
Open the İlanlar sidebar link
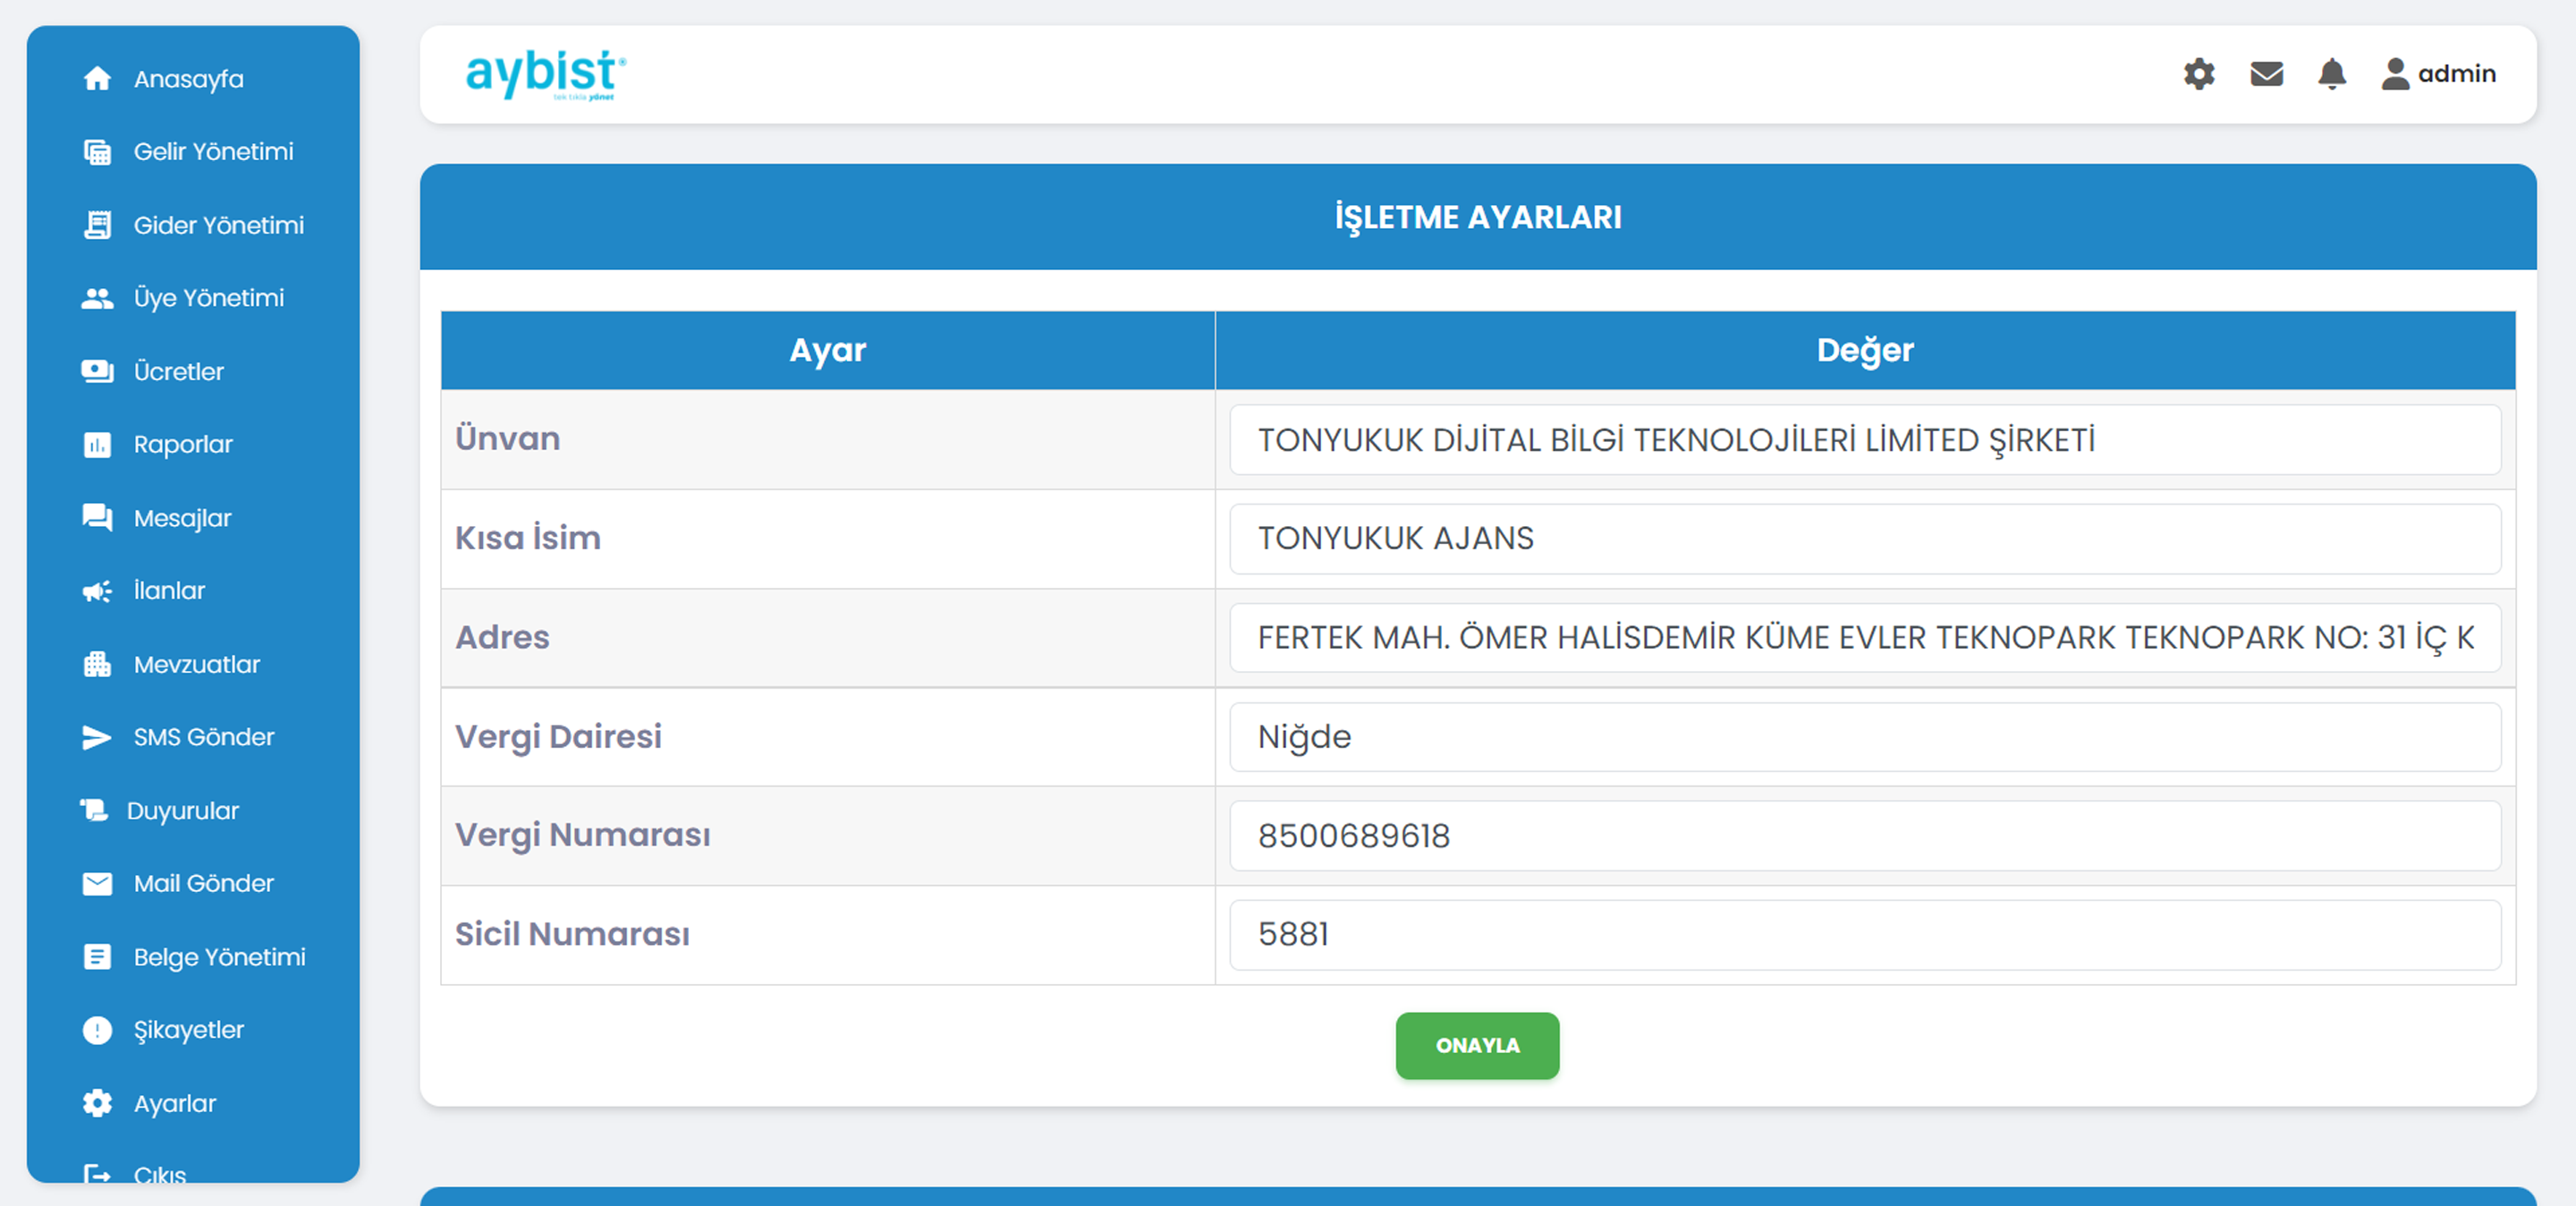tap(169, 591)
